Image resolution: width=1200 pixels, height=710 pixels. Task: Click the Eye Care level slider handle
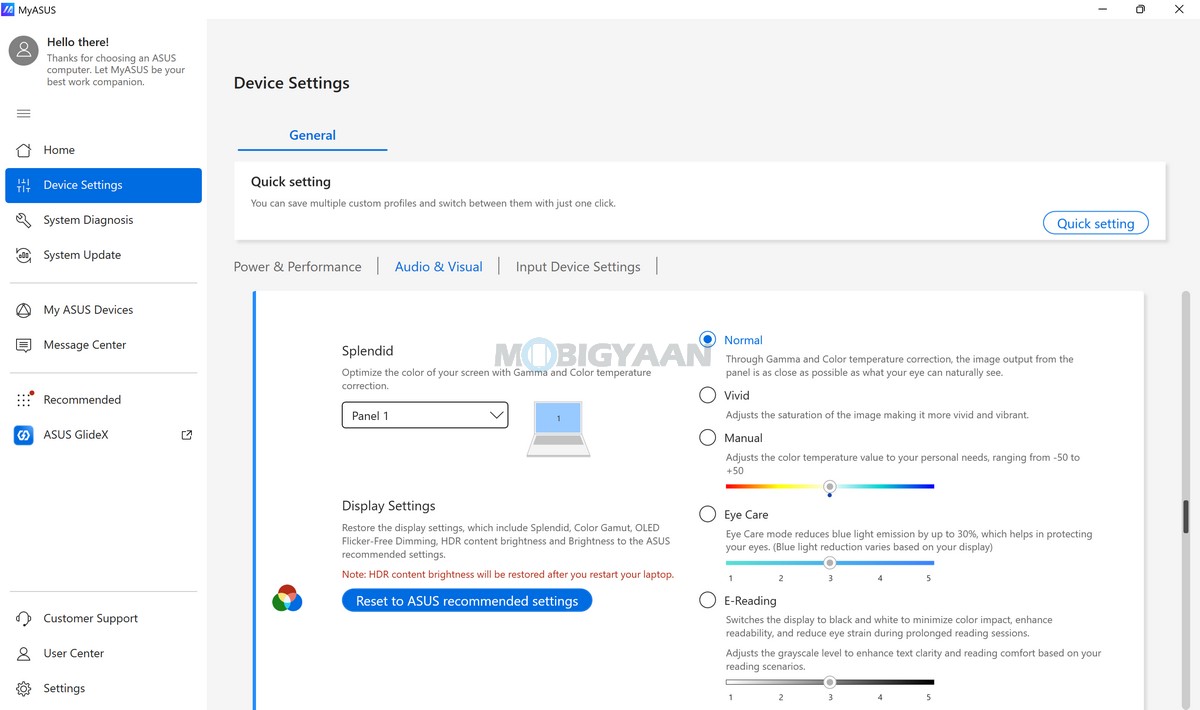click(x=830, y=563)
